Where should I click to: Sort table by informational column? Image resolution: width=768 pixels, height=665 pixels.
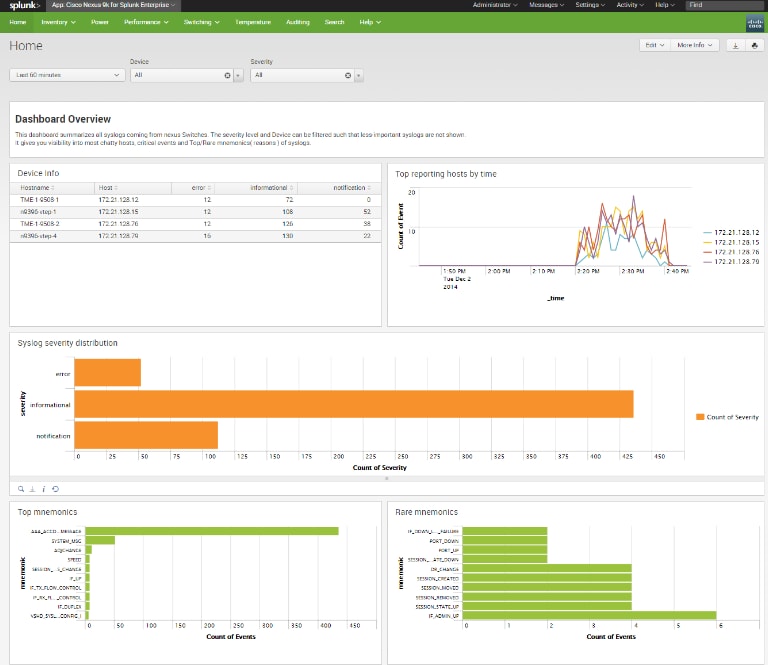[x=272, y=188]
